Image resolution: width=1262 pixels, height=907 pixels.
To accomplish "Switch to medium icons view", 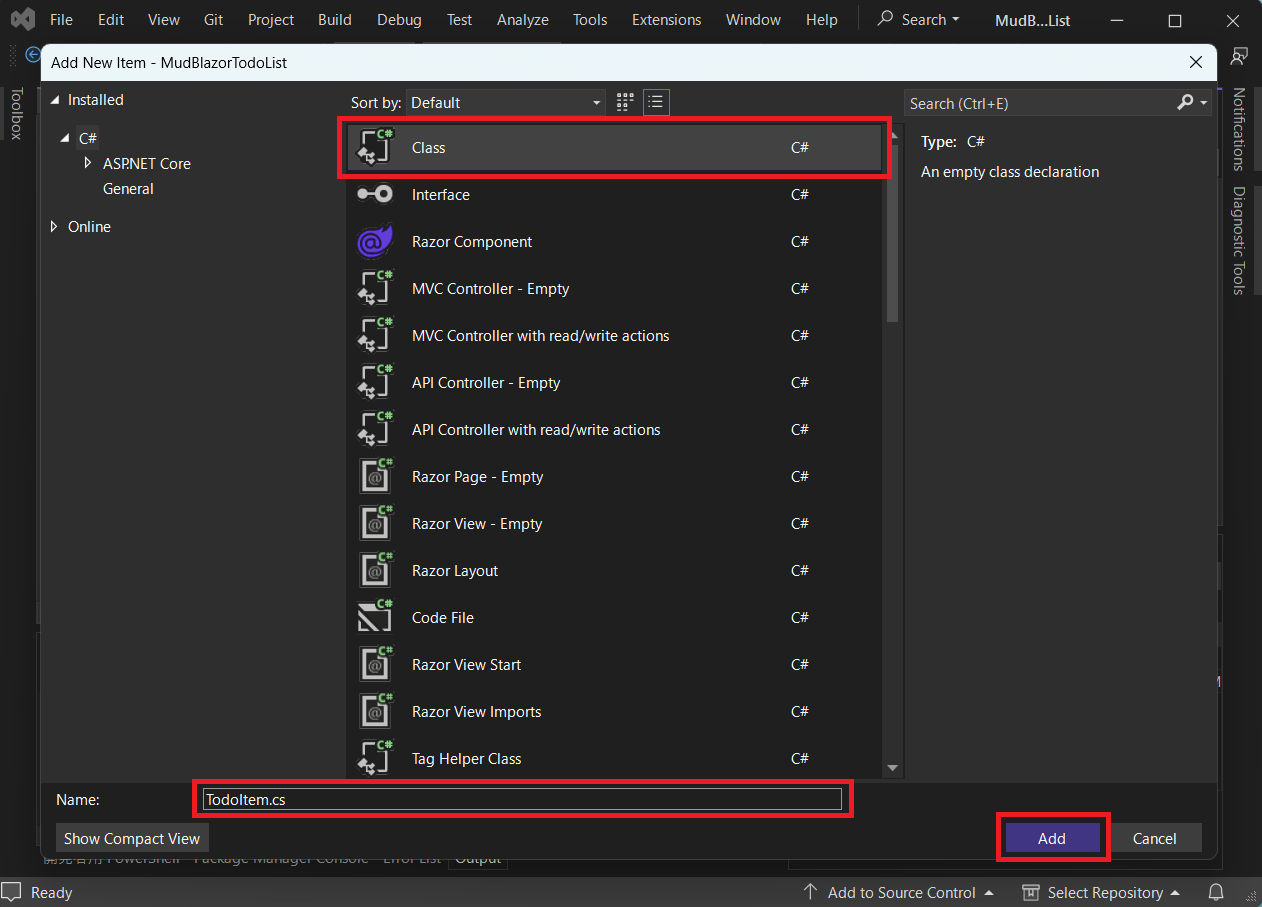I will pyautogui.click(x=625, y=102).
